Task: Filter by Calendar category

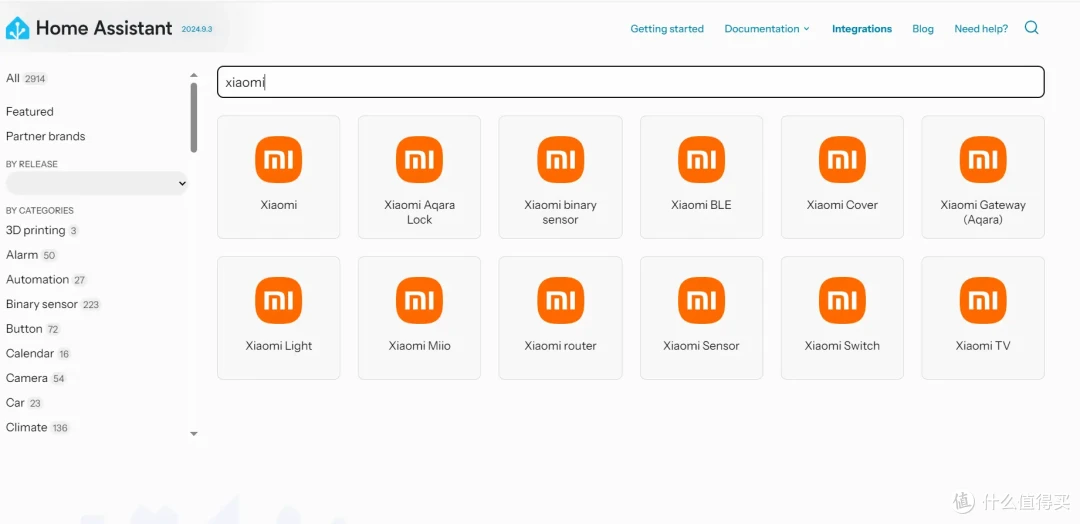Action: coord(39,353)
